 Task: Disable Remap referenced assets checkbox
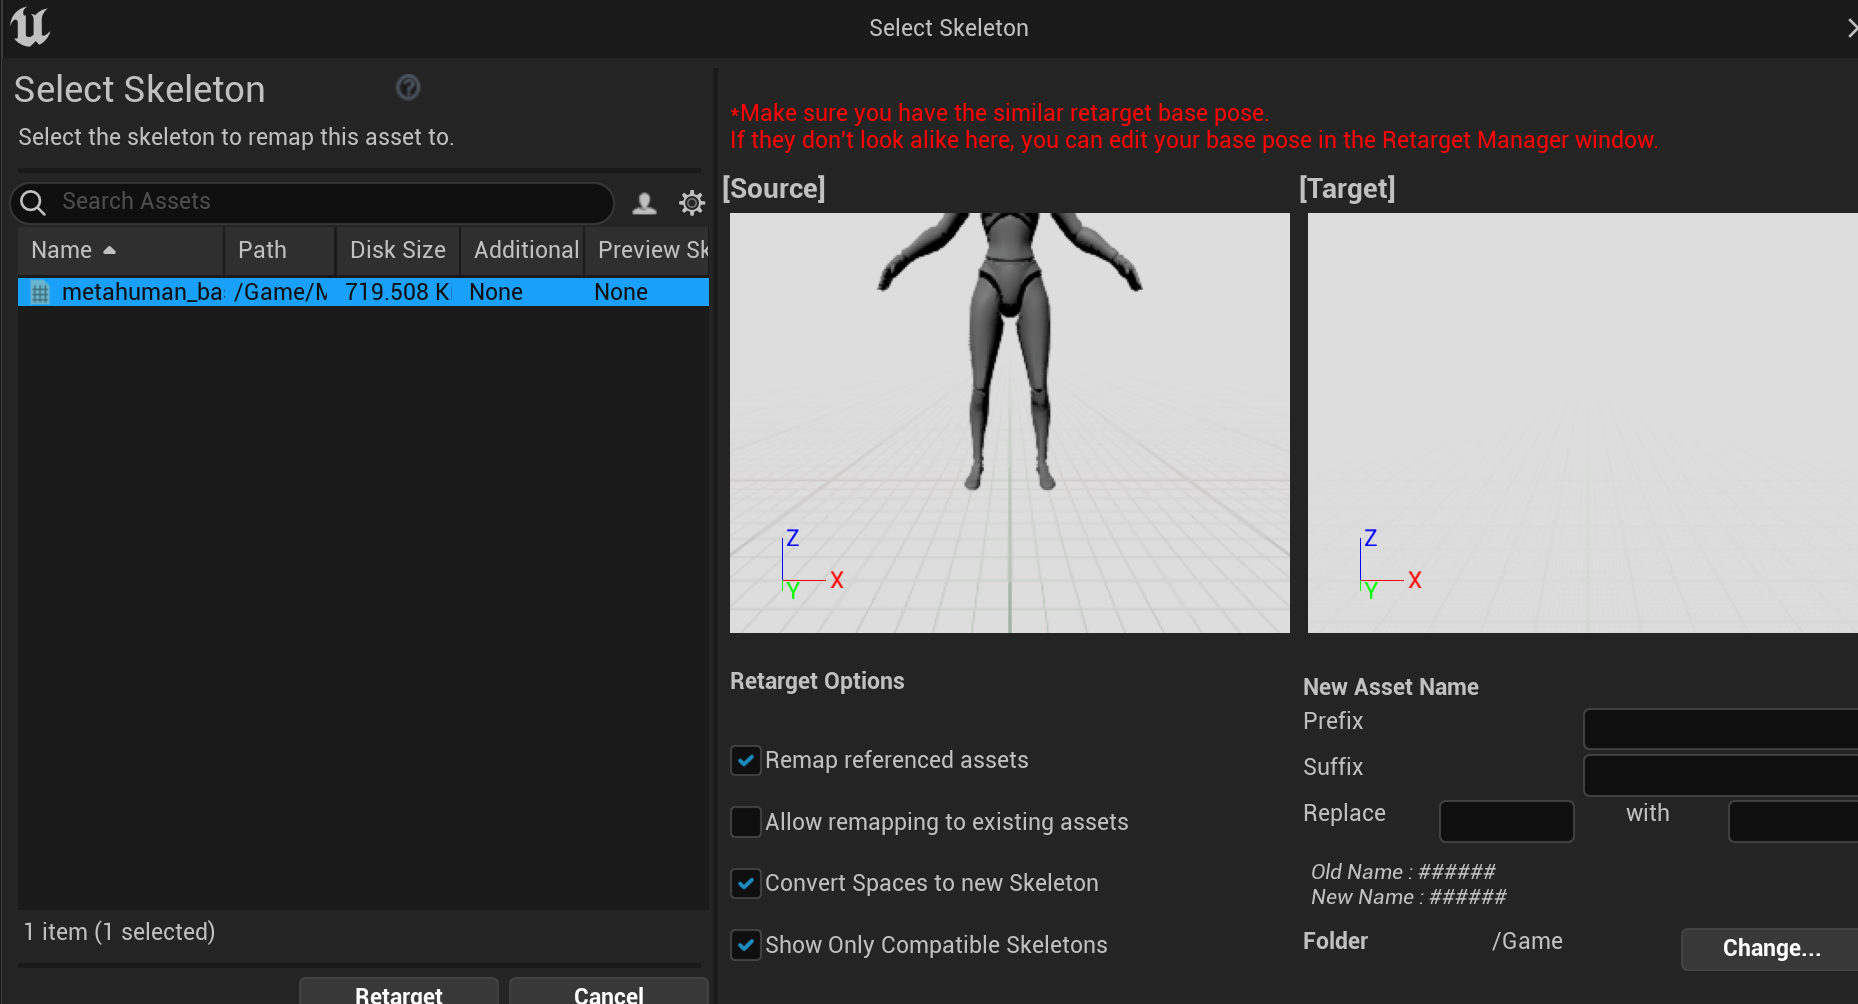[746, 760]
